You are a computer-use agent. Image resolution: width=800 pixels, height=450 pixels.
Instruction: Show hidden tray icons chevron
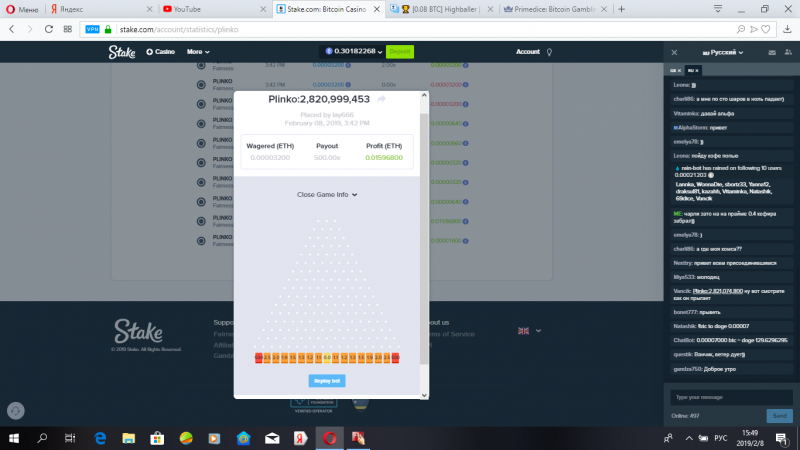tap(689, 438)
